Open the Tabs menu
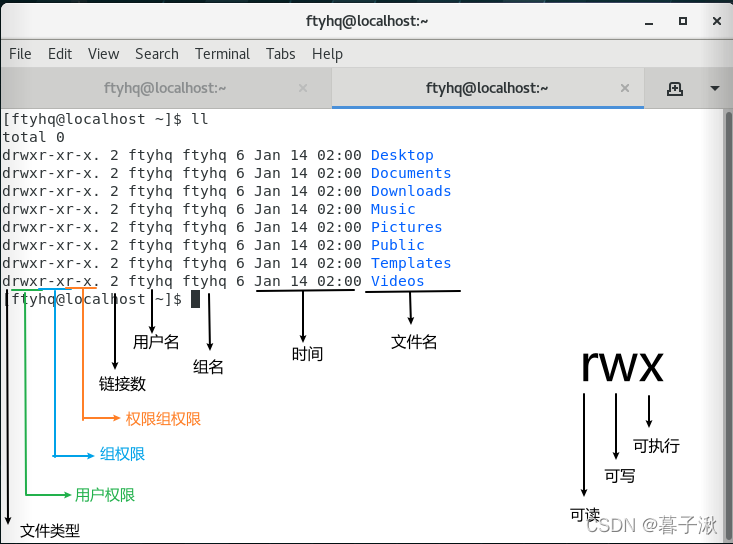 point(280,54)
